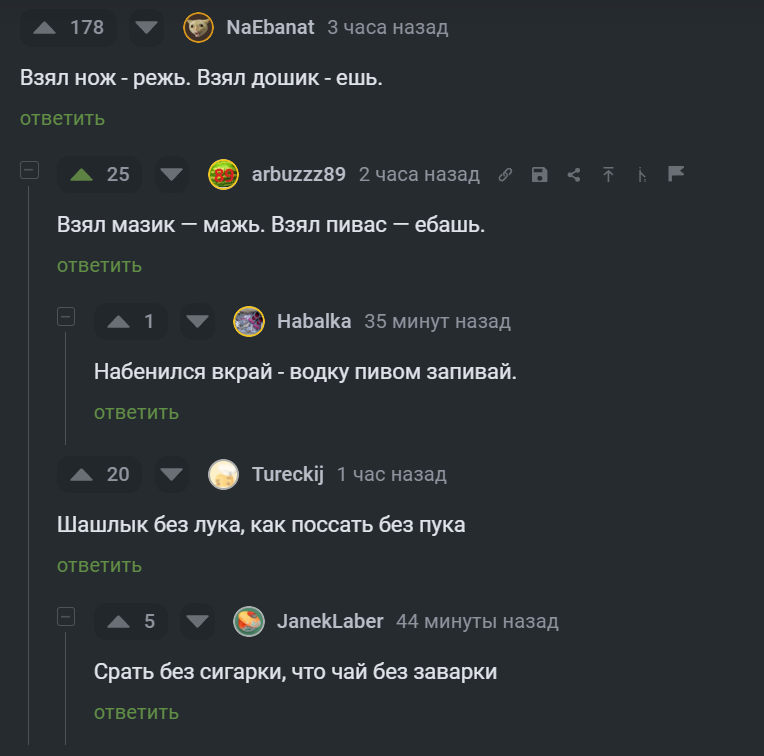This screenshot has width=764, height=756.
Task: Click arbuzzz89's avatar picture
Action: pyautogui.click(x=223, y=175)
